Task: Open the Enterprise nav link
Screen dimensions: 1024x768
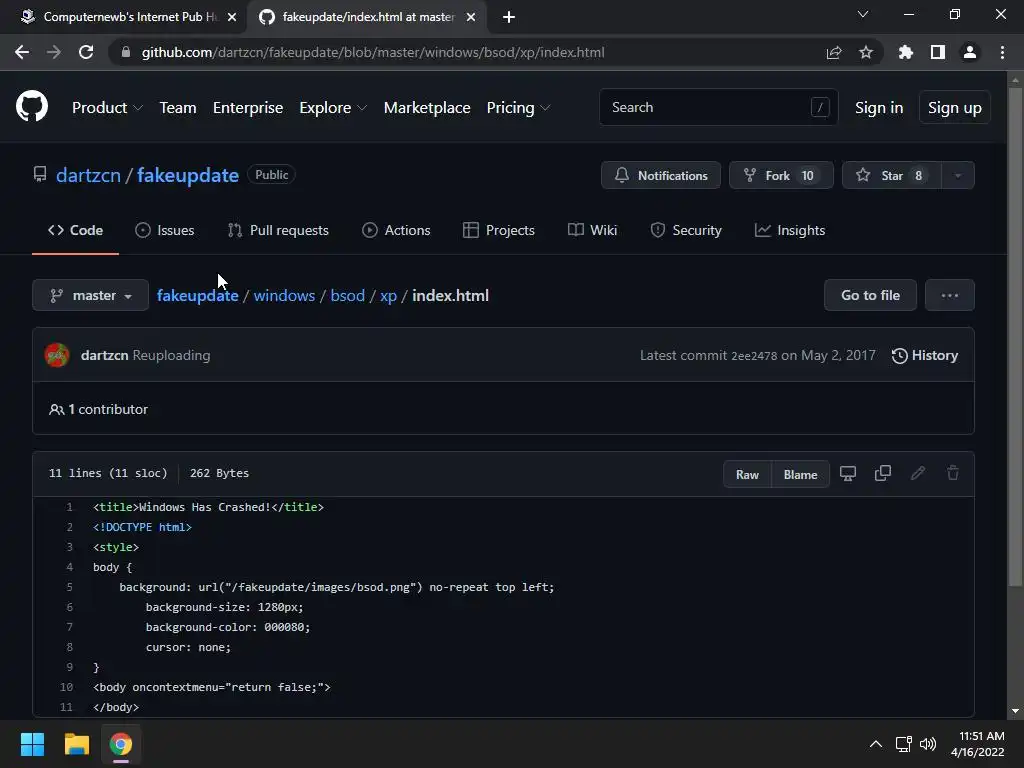Action: tap(248, 108)
